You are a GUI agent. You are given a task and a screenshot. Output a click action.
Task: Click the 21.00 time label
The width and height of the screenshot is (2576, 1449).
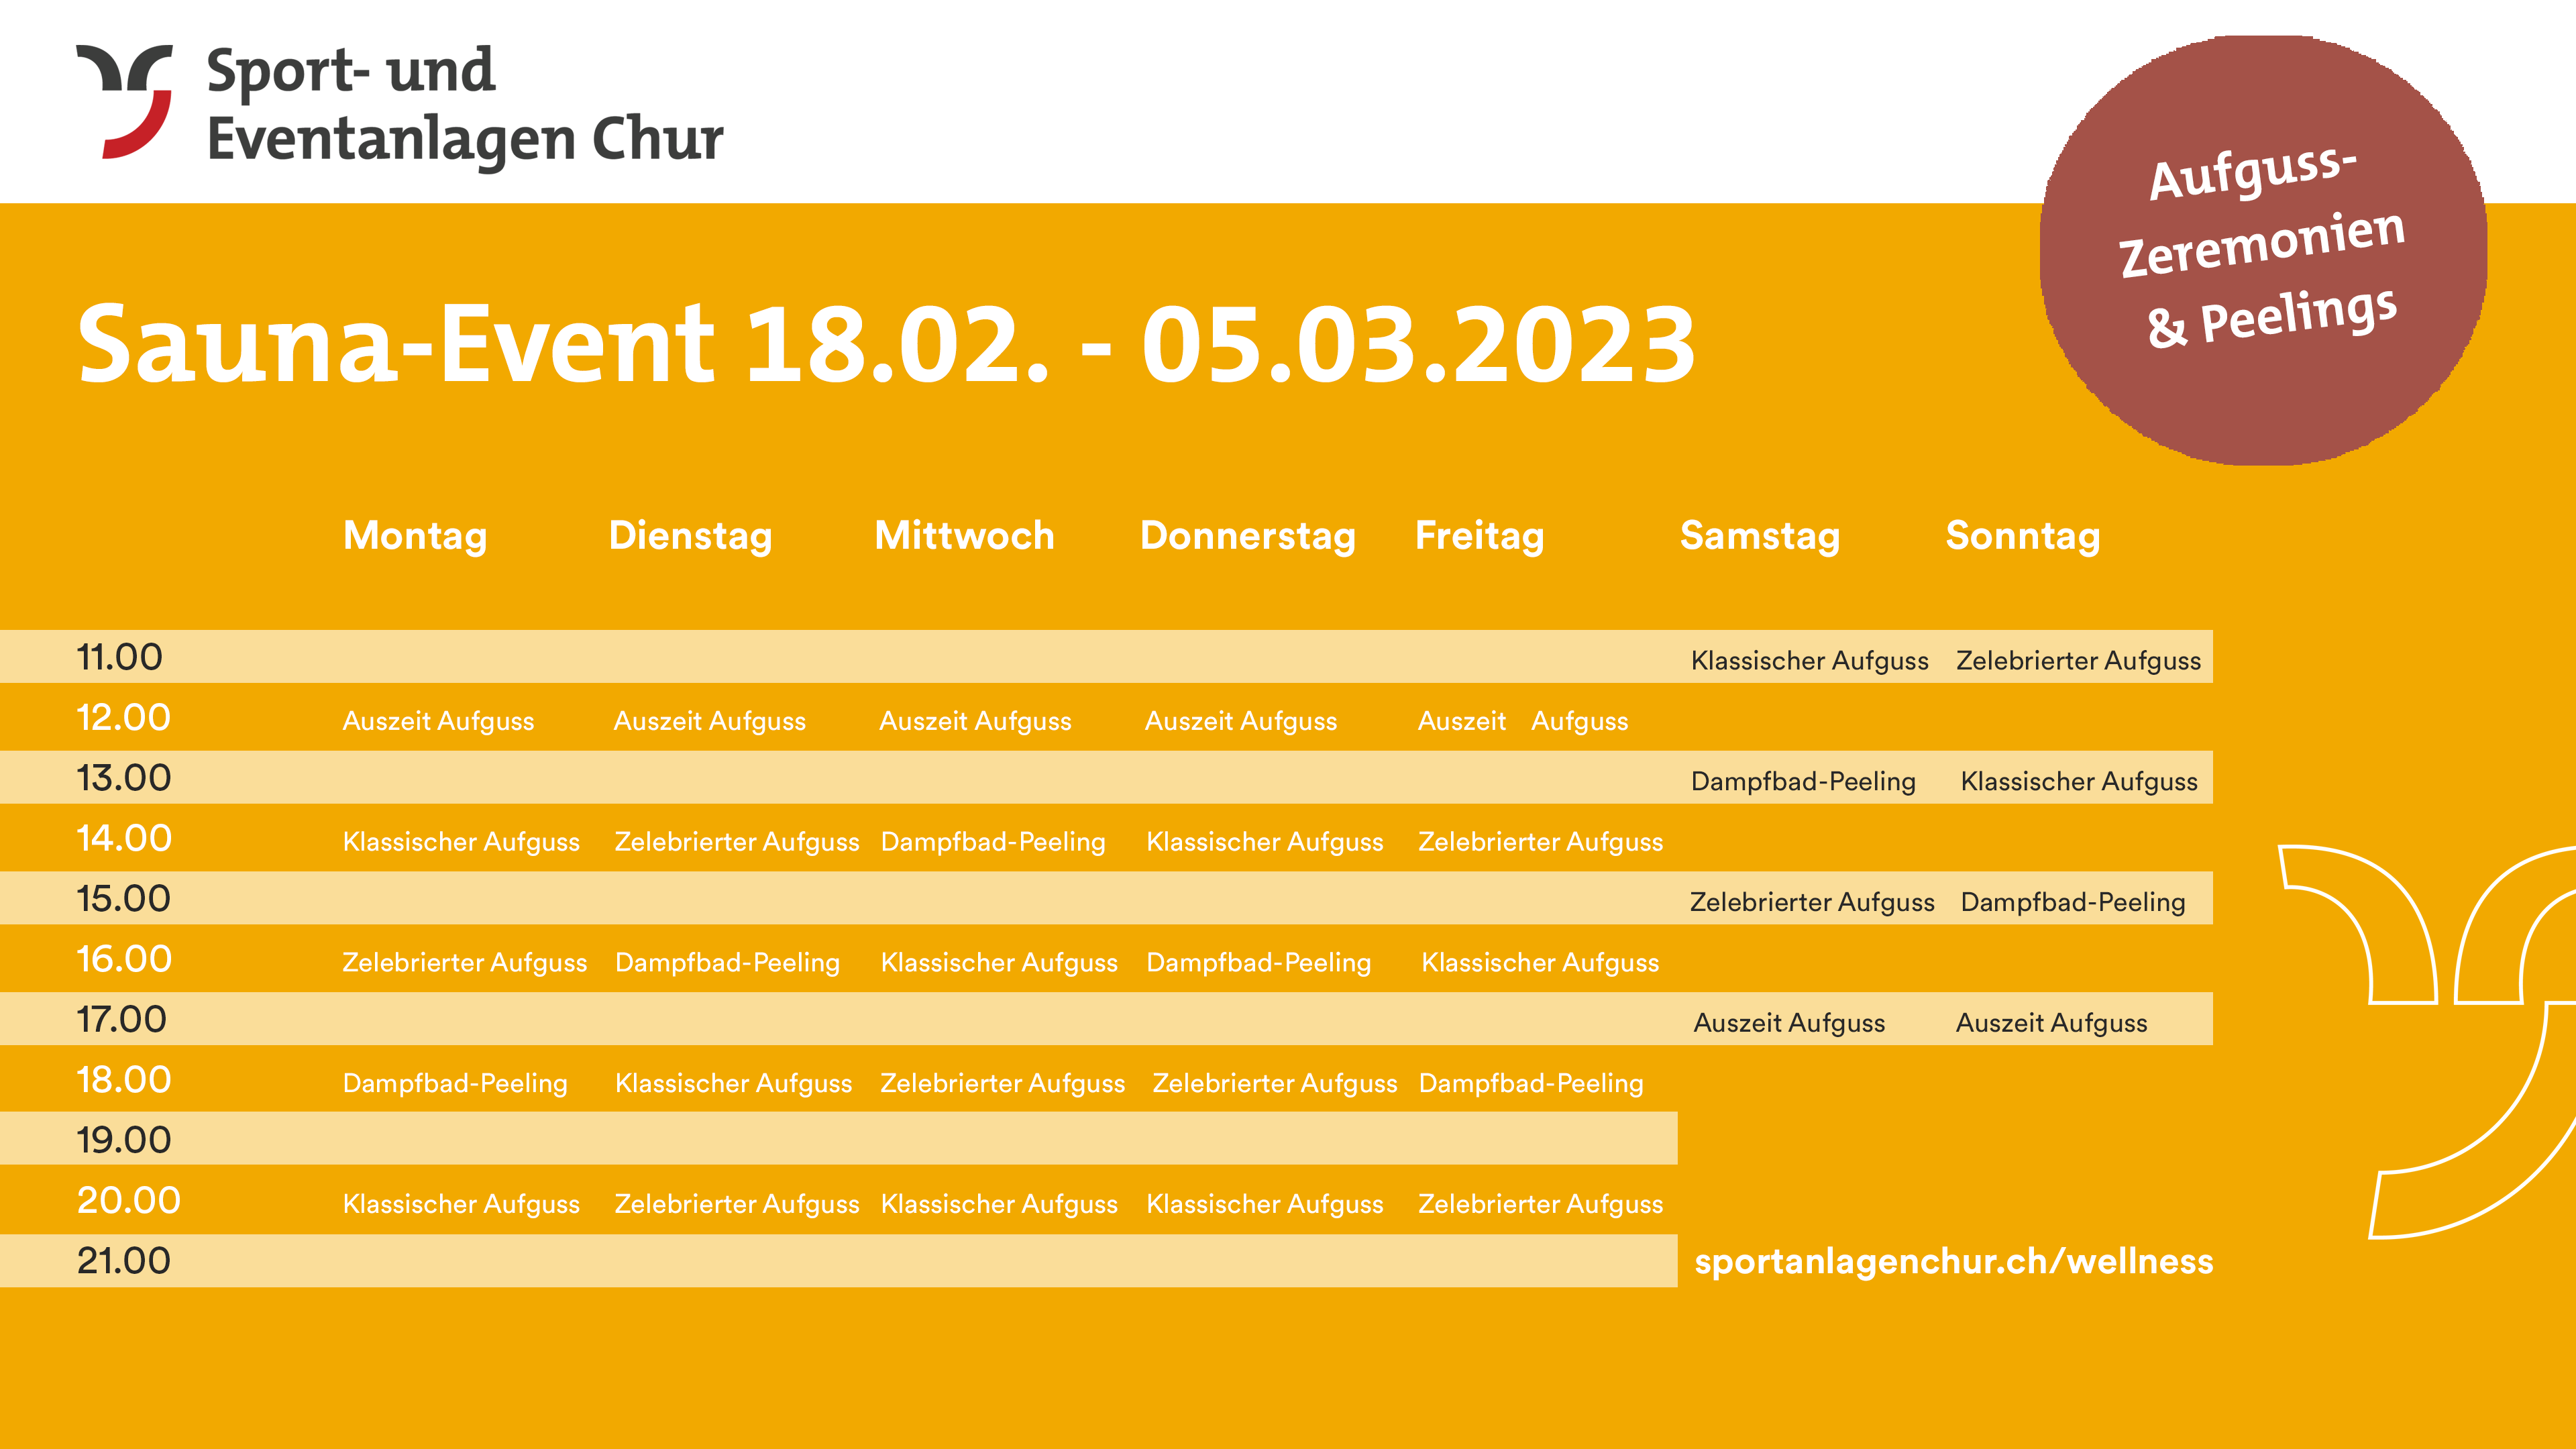click(124, 1261)
